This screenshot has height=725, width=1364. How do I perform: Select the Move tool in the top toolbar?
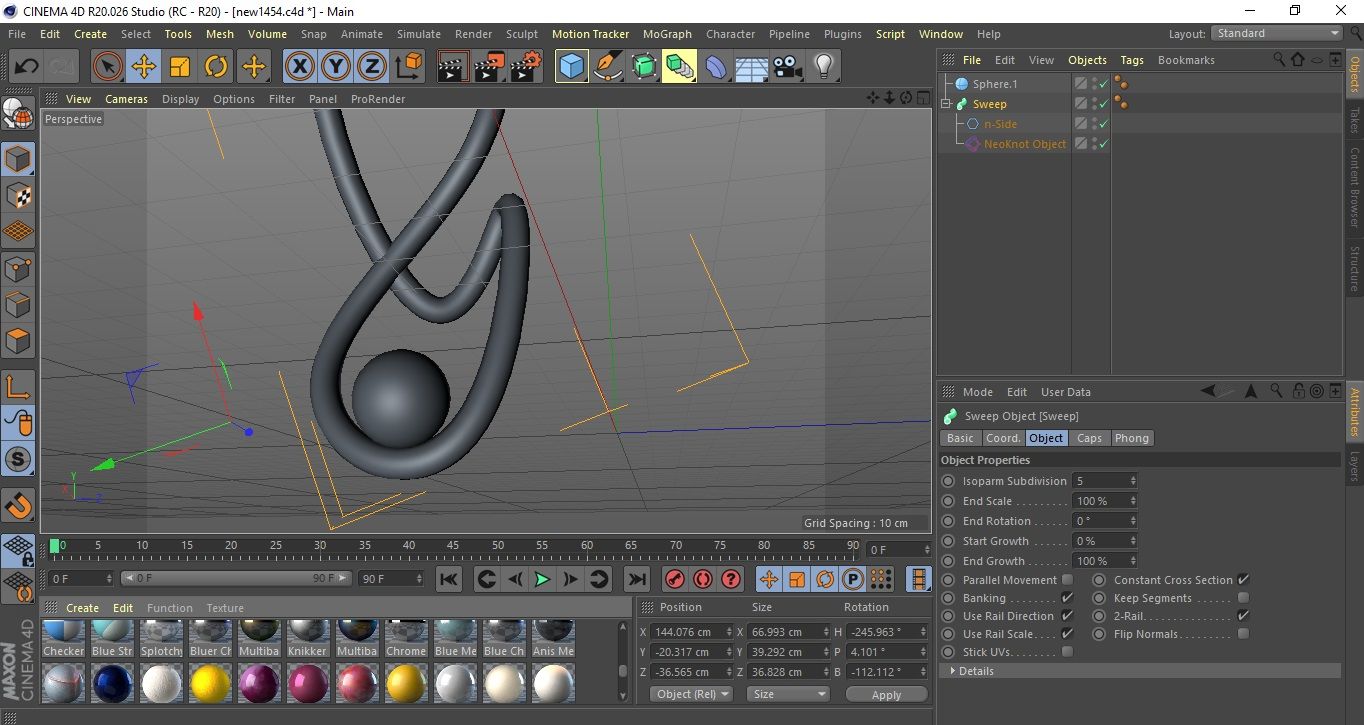tap(144, 67)
